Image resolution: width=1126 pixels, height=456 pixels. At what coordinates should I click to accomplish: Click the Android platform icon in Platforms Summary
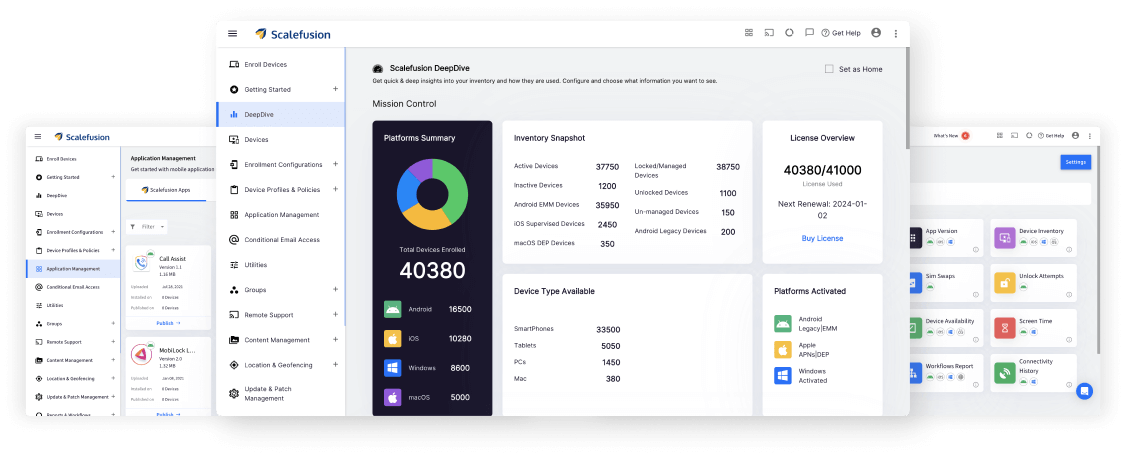392,310
